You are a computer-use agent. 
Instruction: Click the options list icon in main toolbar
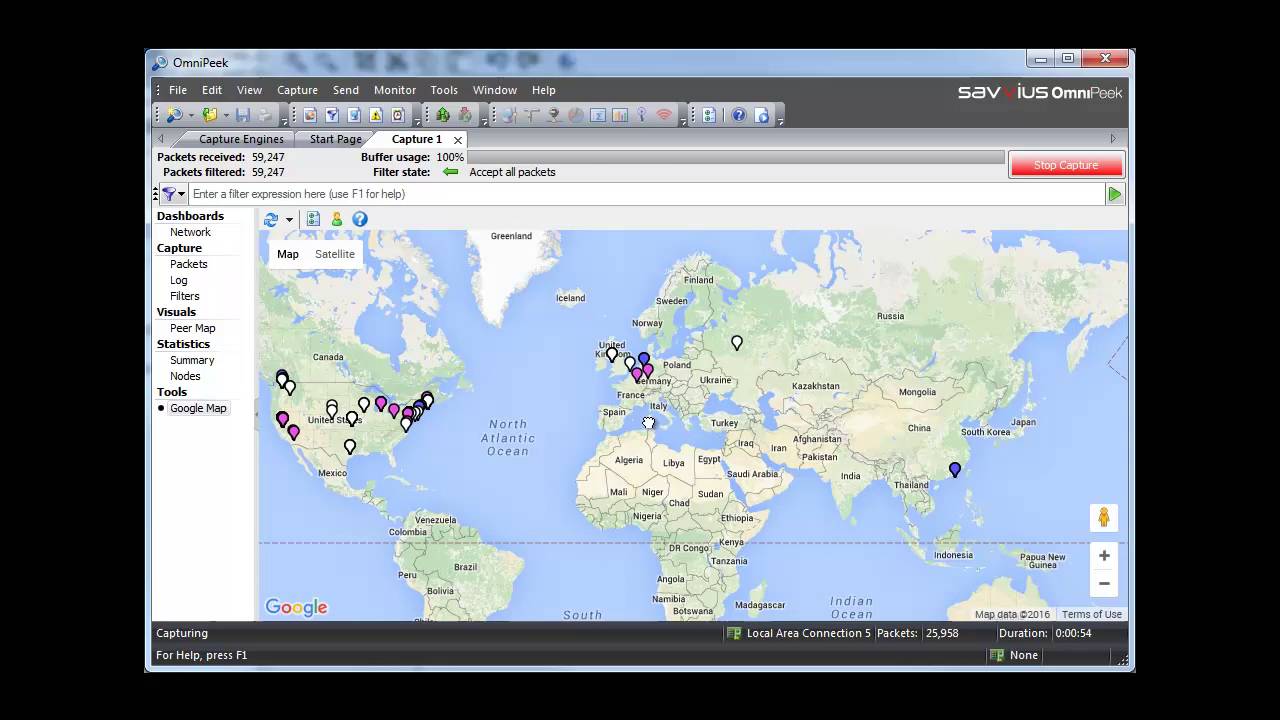(x=709, y=115)
